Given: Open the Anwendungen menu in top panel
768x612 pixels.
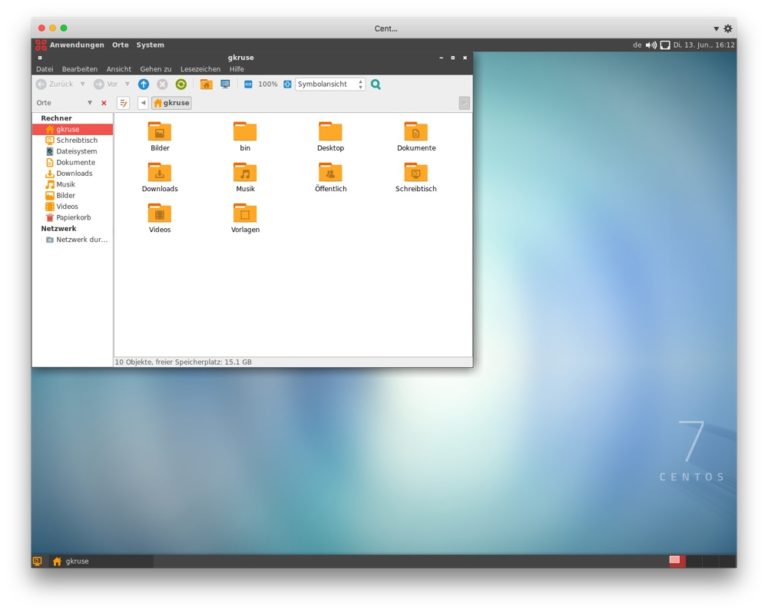Looking at the screenshot, I should [x=76, y=45].
